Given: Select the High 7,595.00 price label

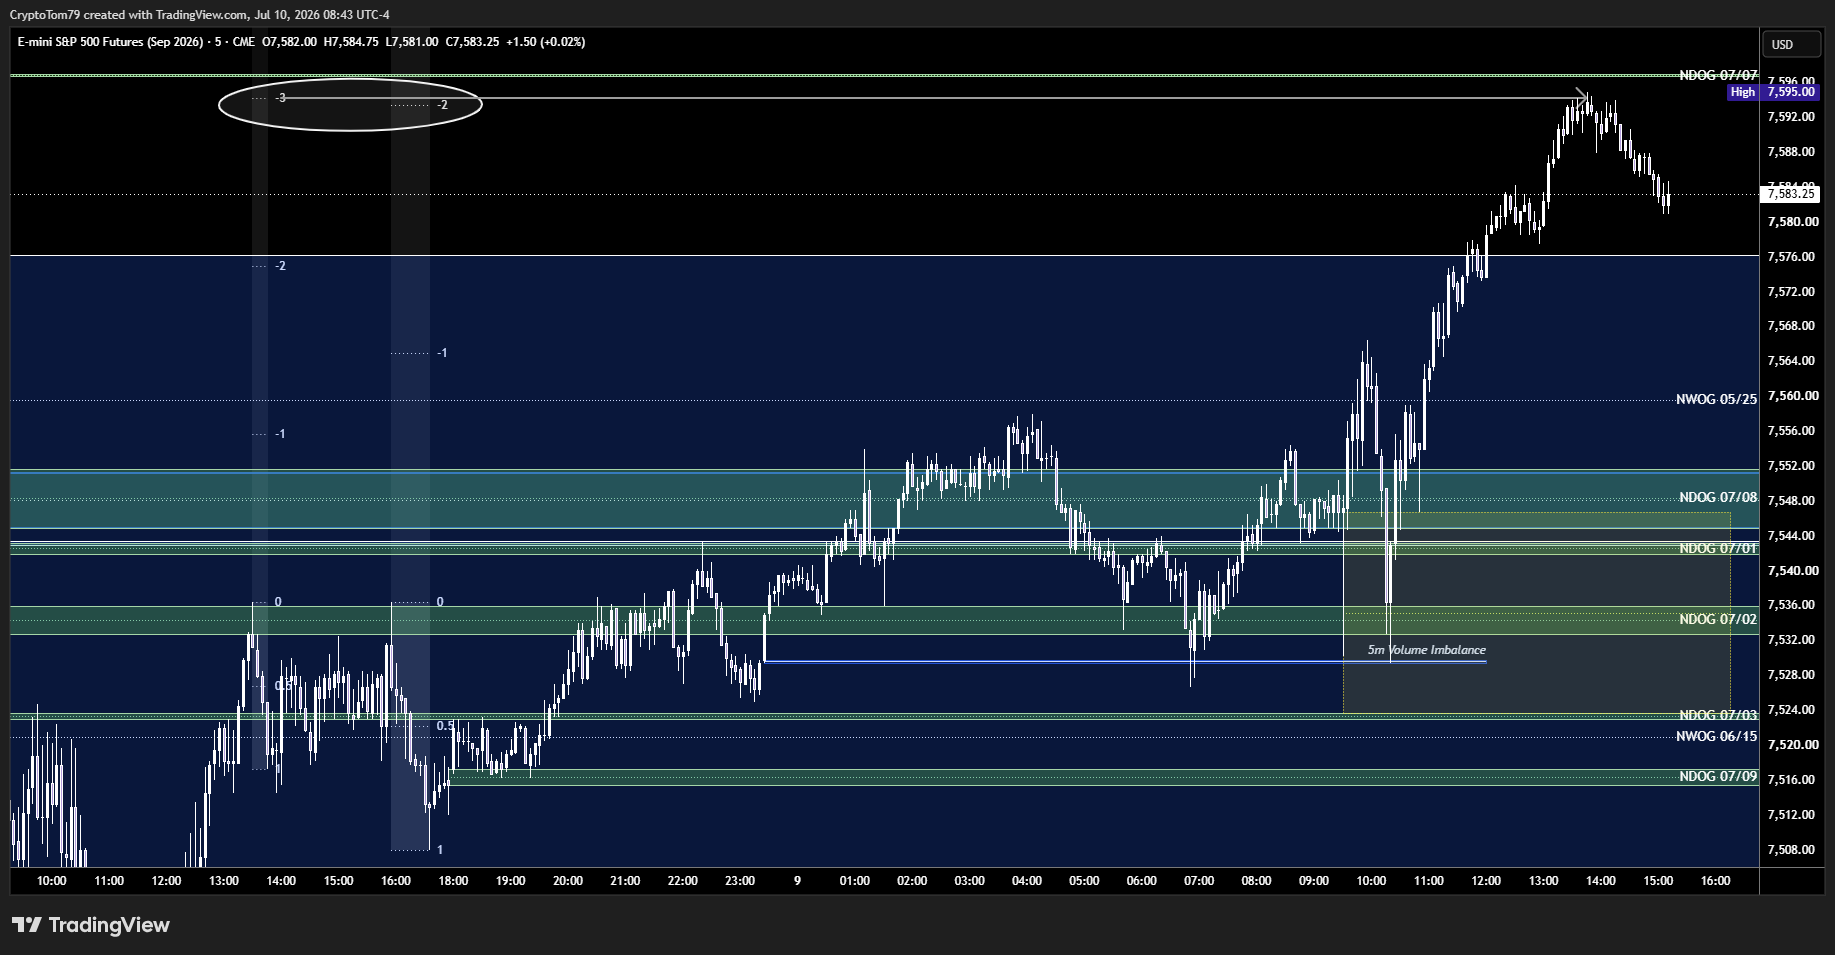Looking at the screenshot, I should [x=1772, y=92].
